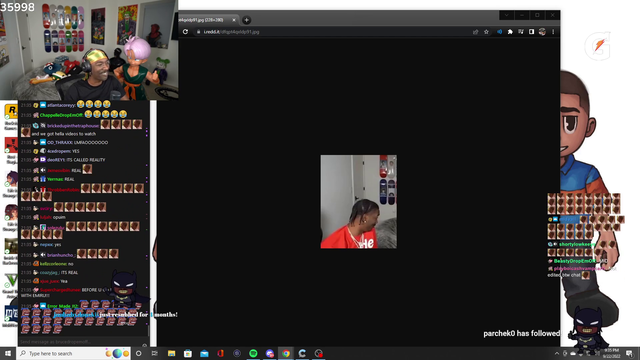
Task: Click chat message 'and we got hella videos to watch'
Action: [x=64, y=134]
